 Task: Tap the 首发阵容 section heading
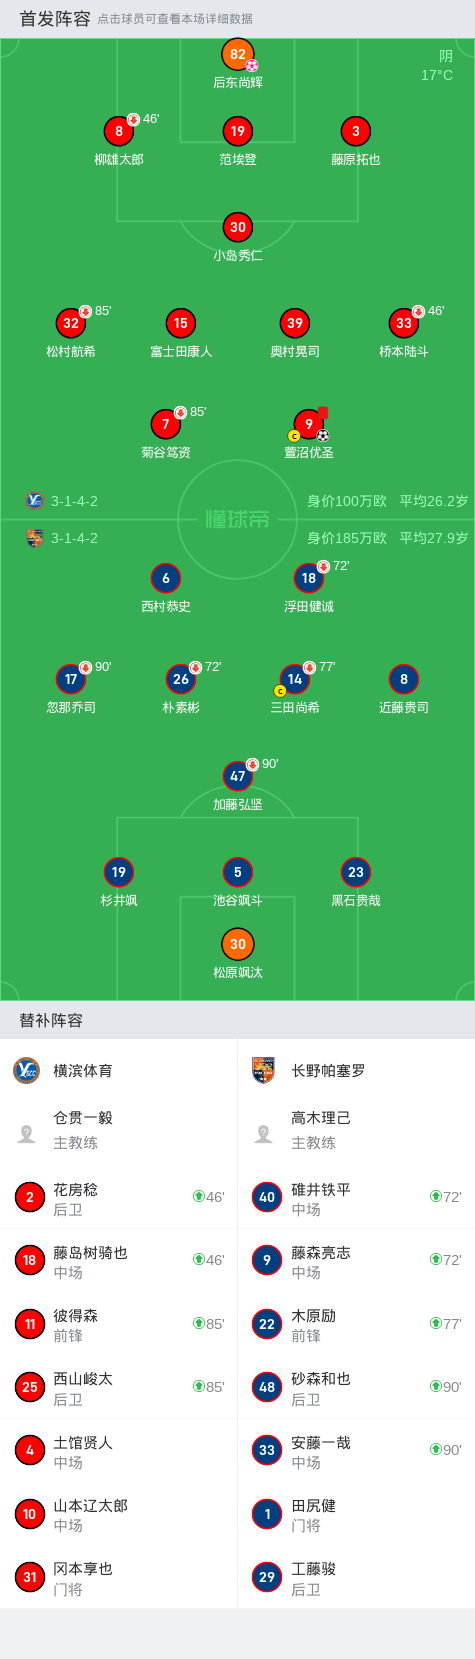click(x=55, y=19)
